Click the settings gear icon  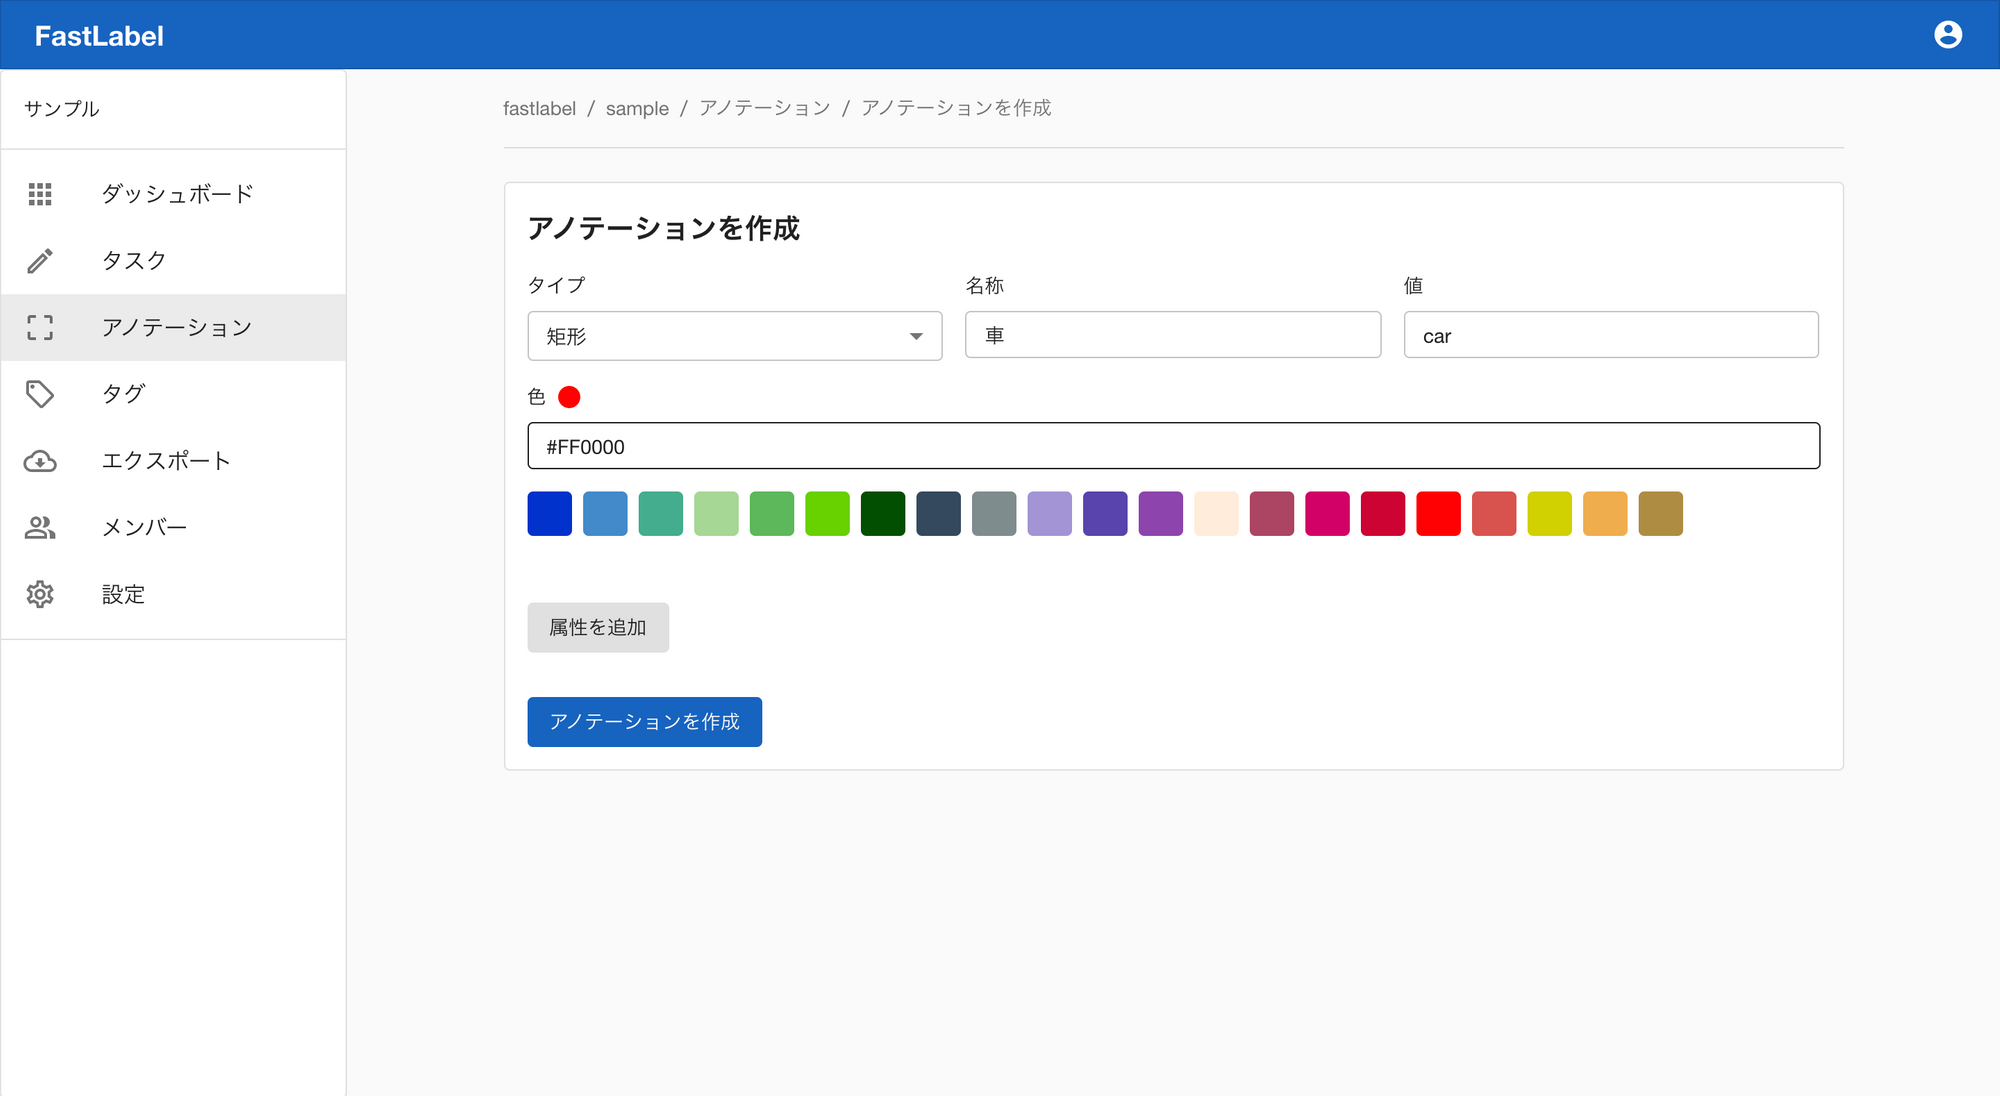click(40, 594)
